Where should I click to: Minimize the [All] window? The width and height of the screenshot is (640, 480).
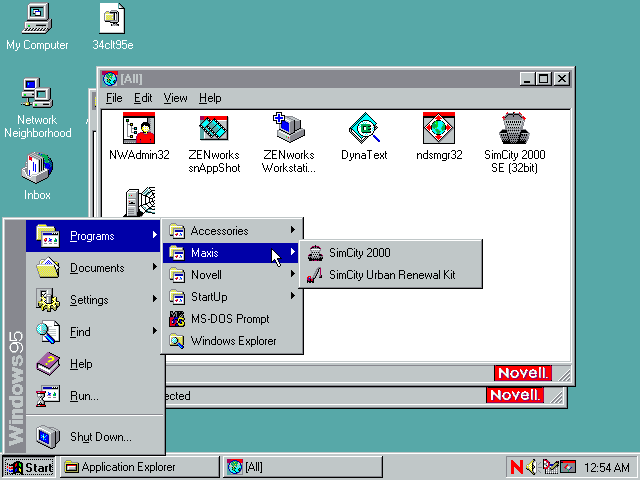(528, 79)
